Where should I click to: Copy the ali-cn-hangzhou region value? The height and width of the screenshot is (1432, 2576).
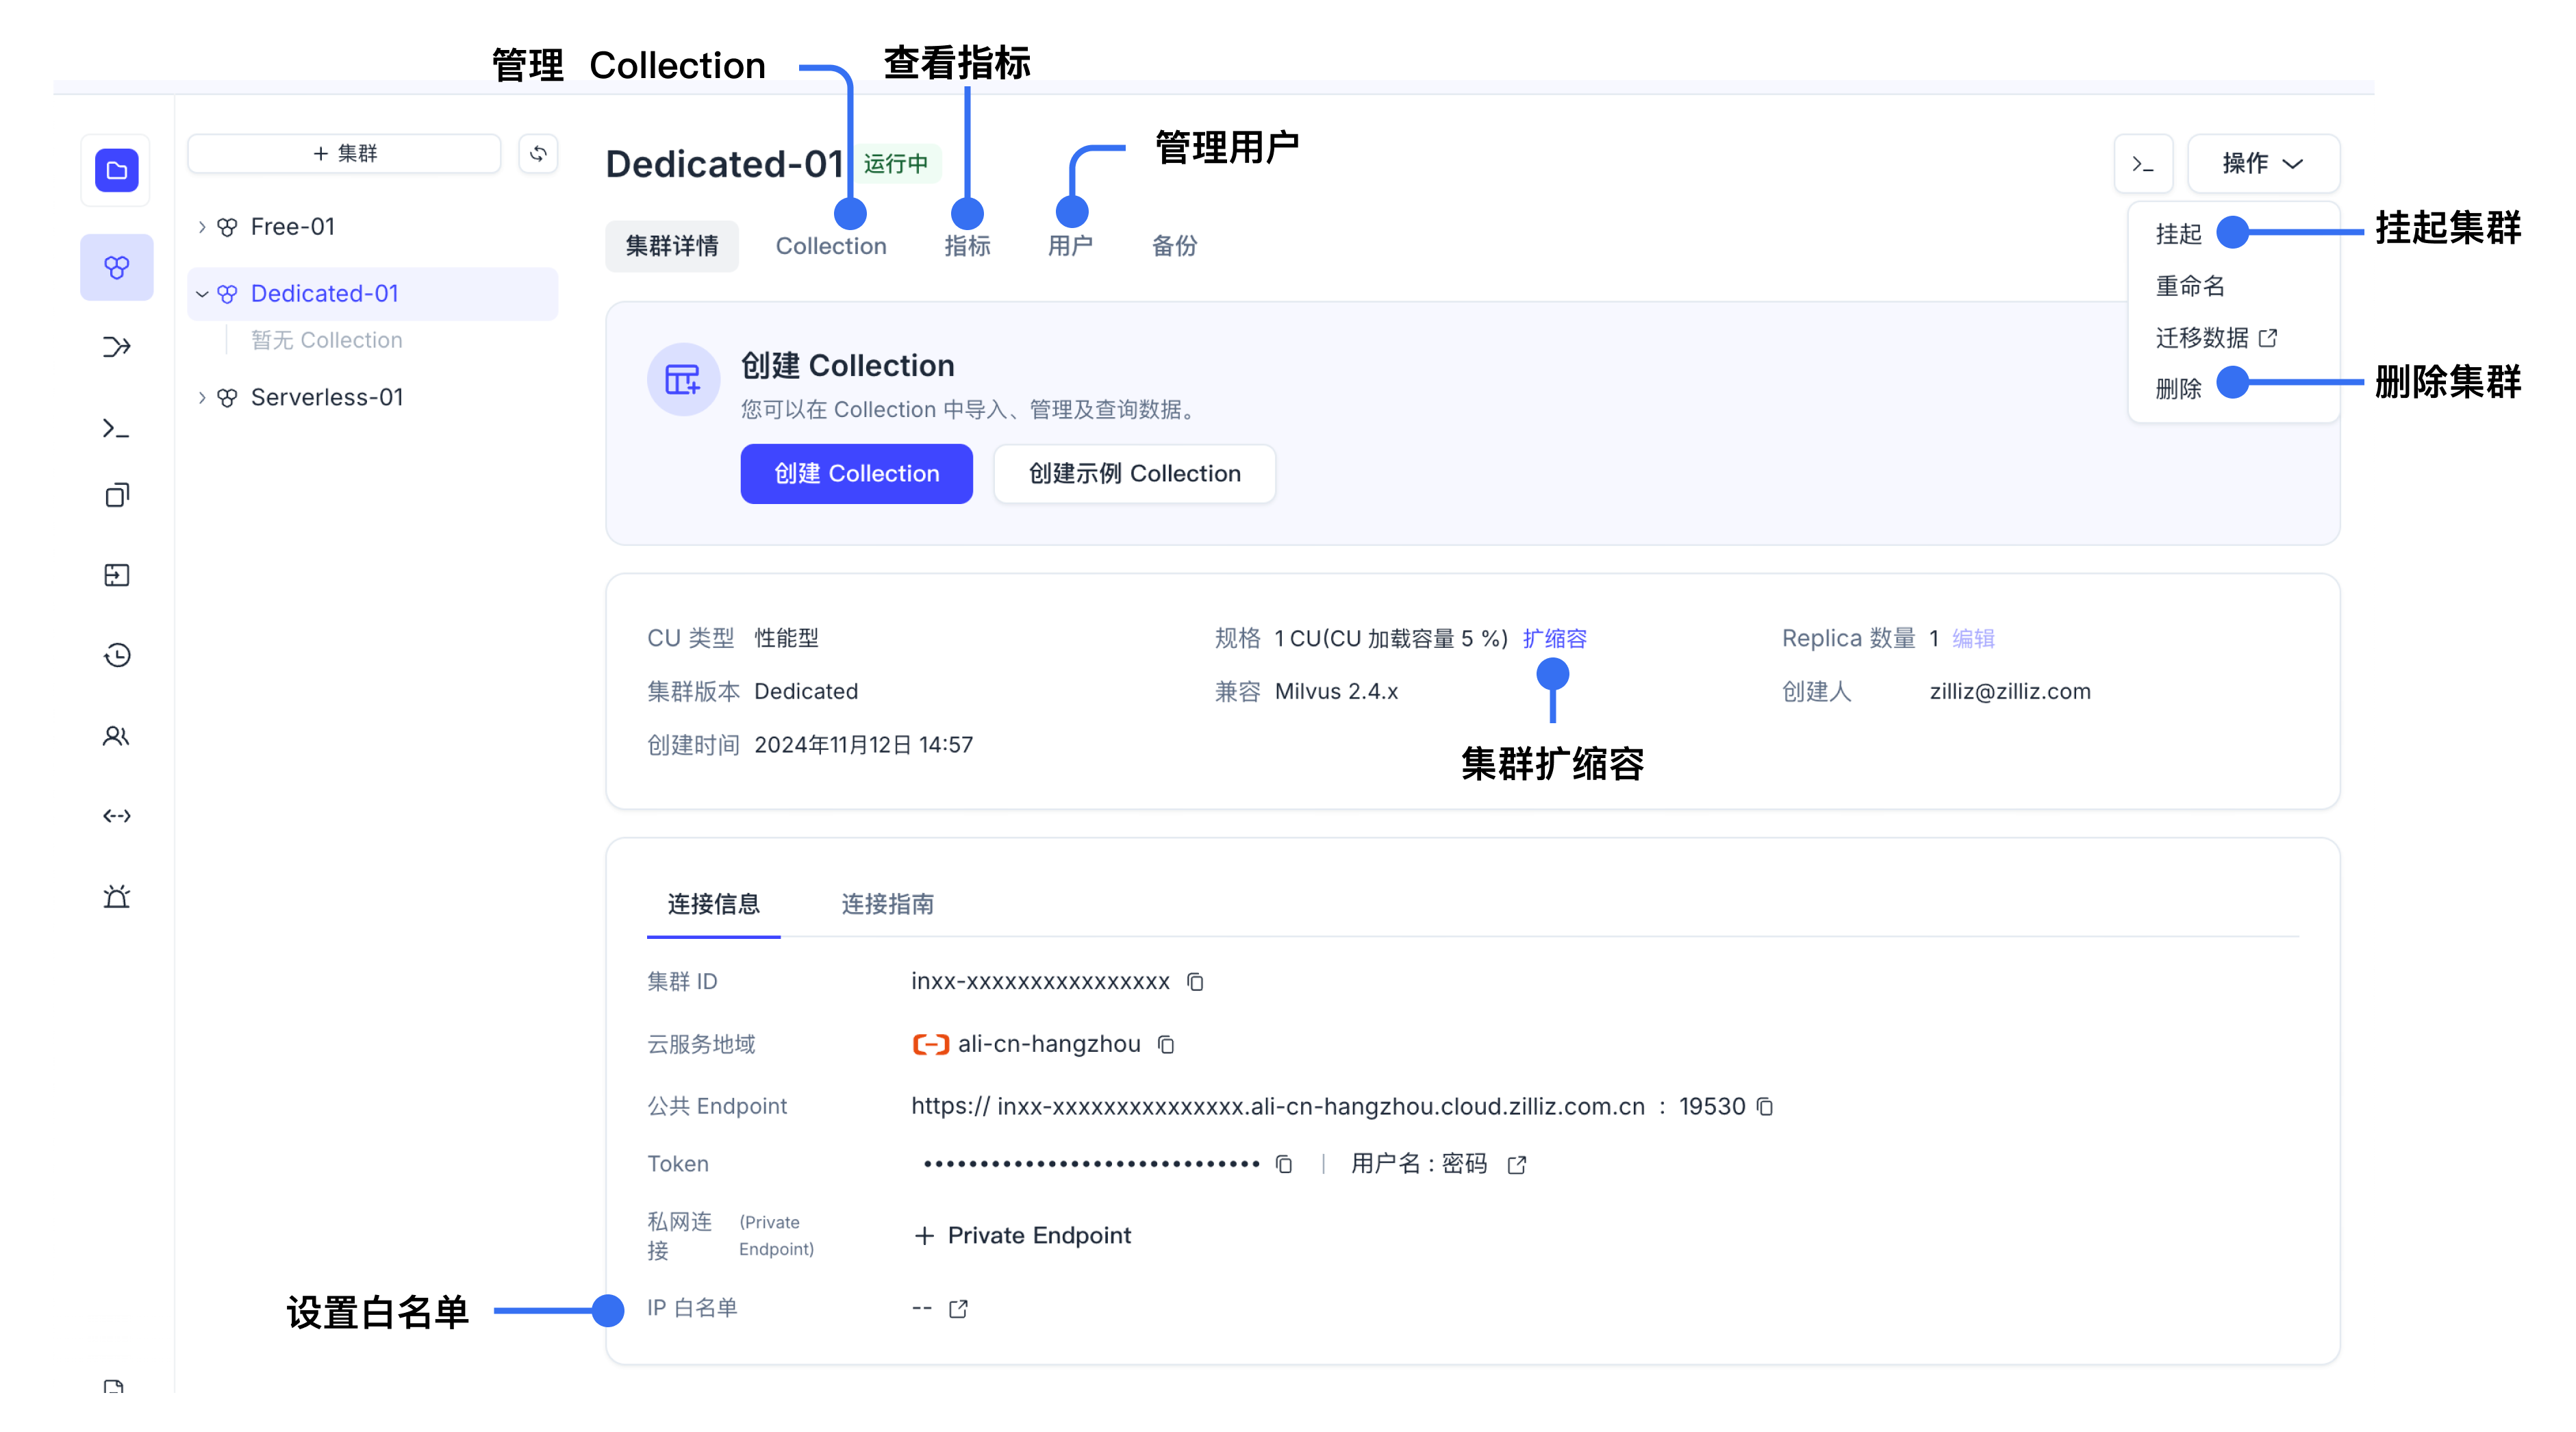[x=1166, y=1045]
